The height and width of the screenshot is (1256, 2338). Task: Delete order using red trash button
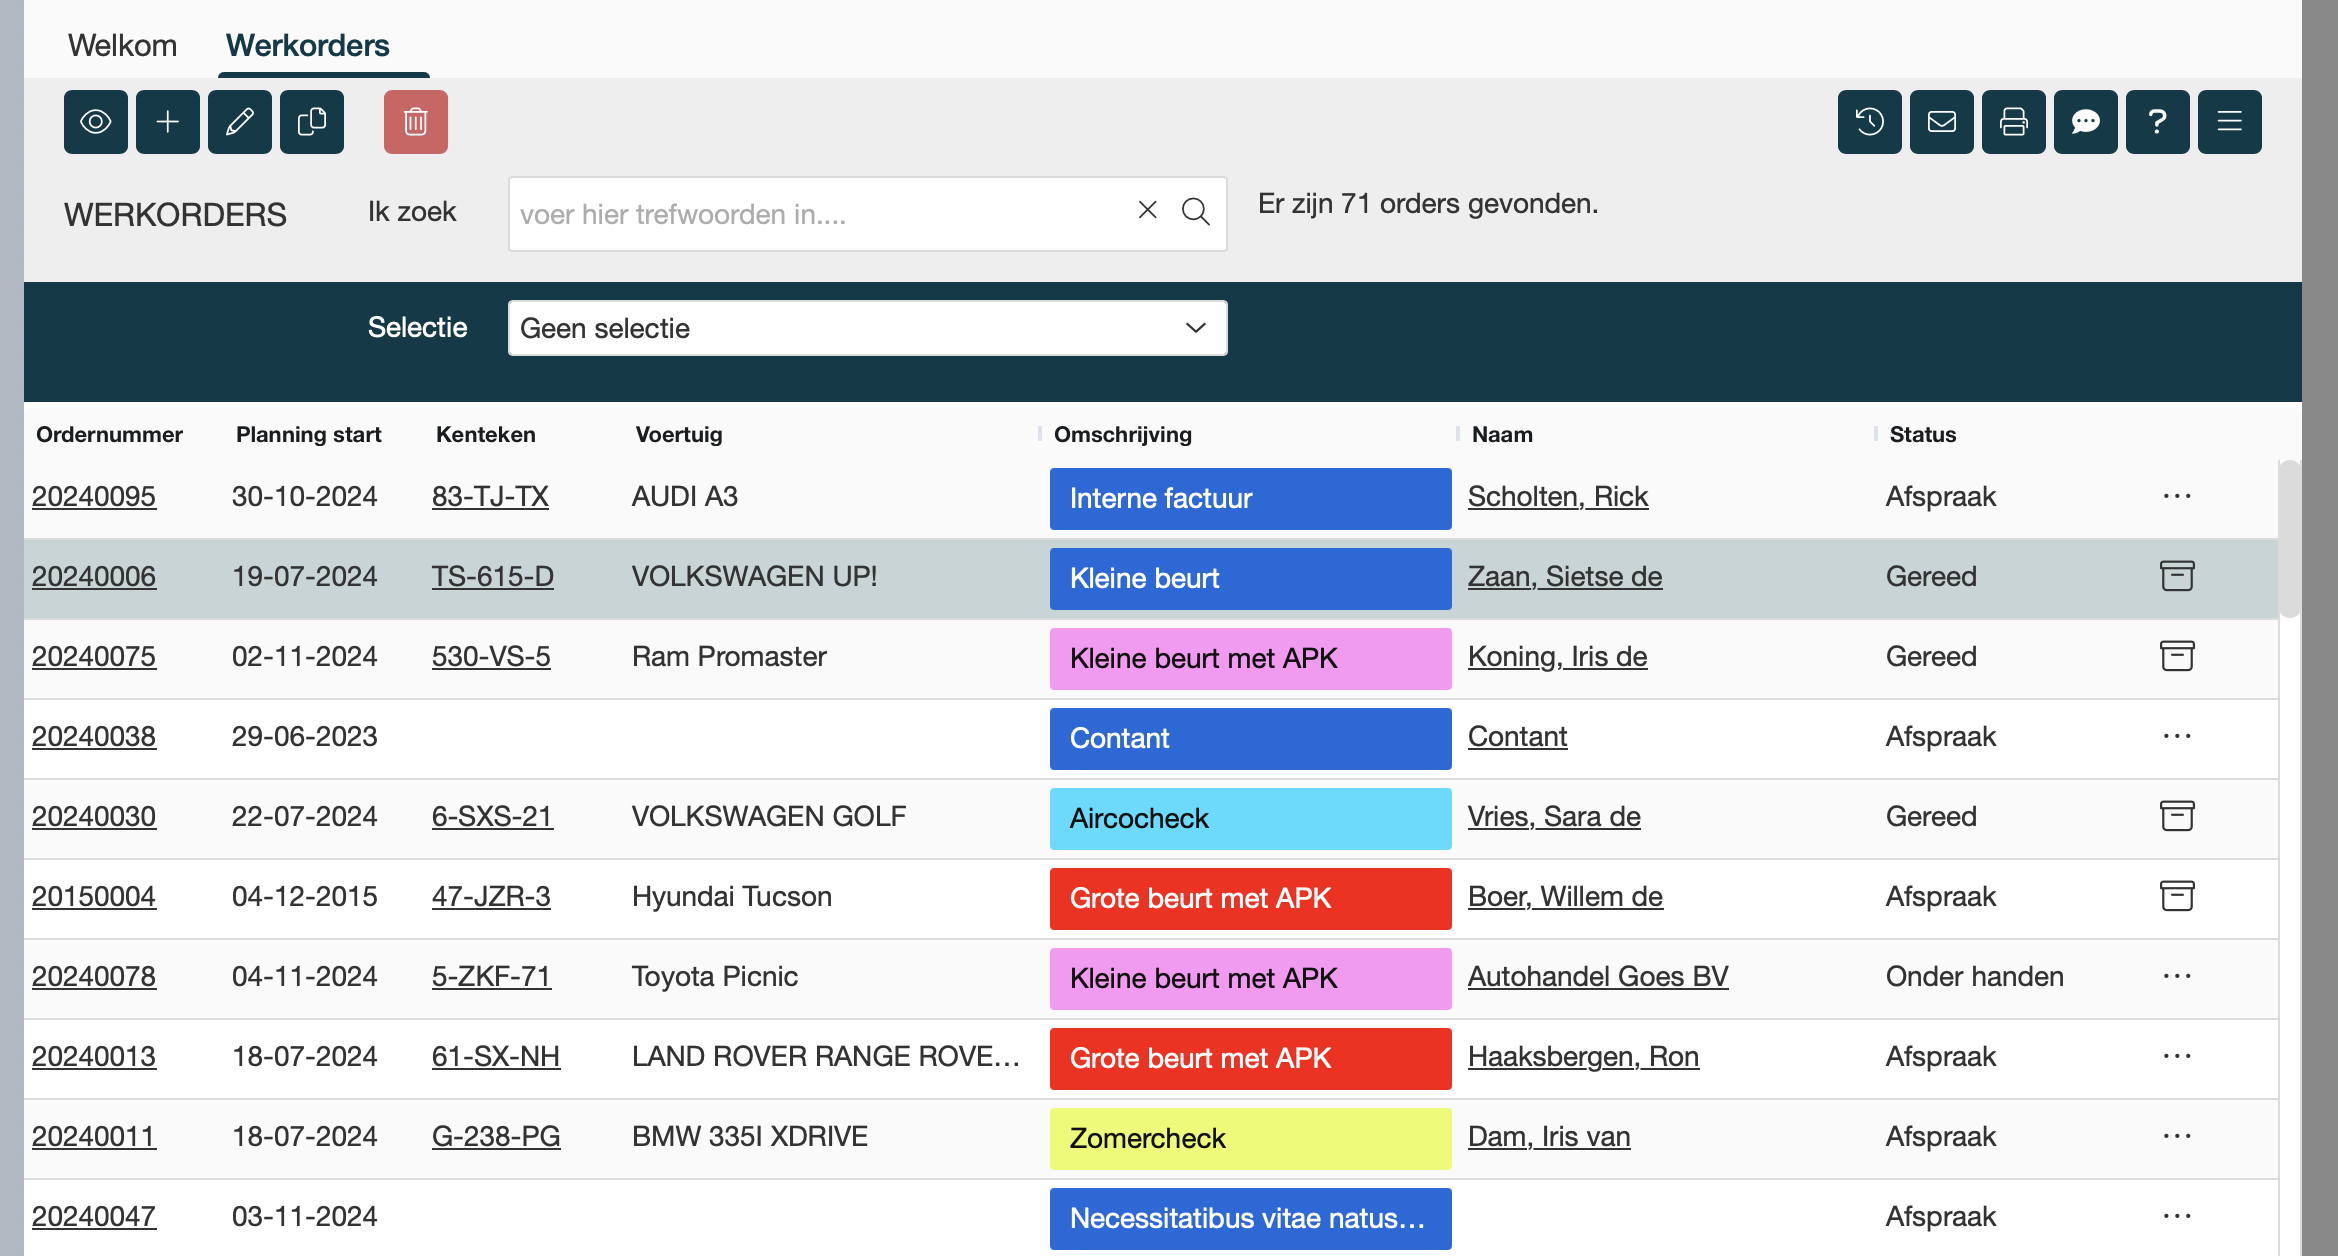[416, 122]
